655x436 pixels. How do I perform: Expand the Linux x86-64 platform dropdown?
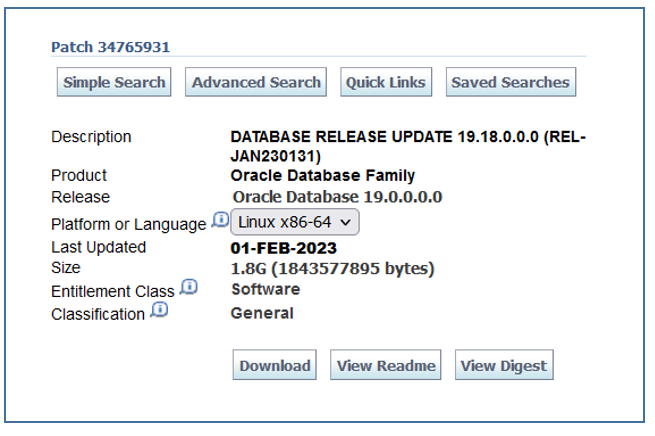point(295,222)
